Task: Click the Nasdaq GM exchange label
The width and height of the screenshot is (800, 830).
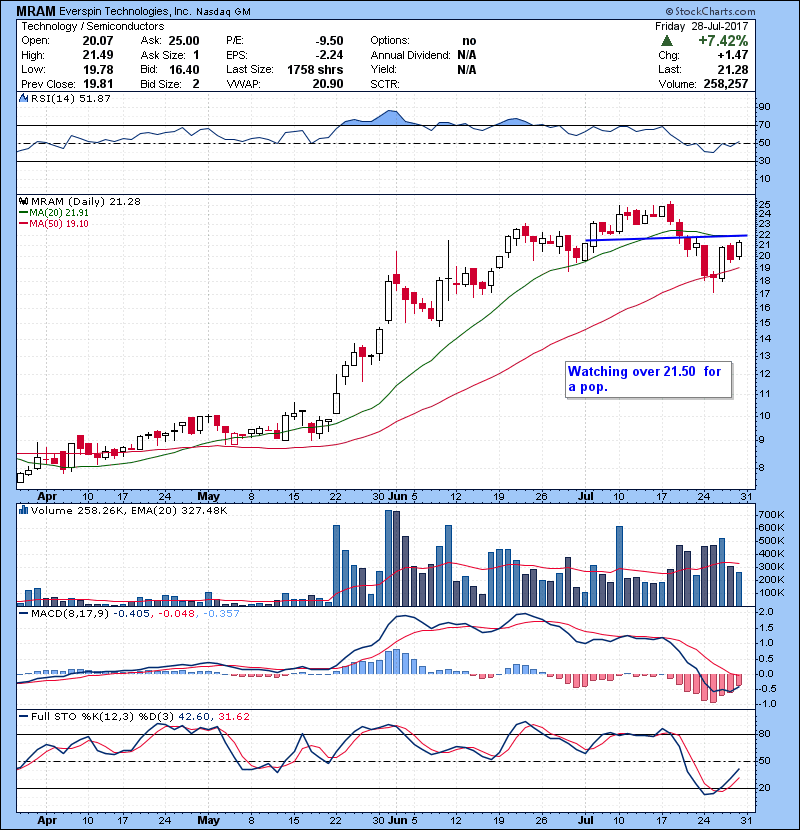Action: 223,12
